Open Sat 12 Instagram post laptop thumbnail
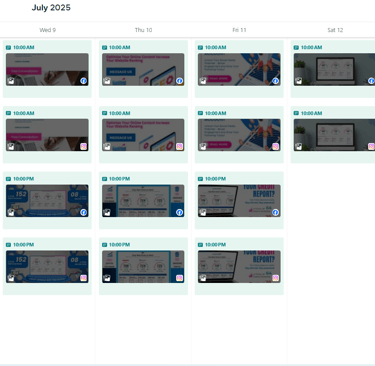 [x=334, y=135]
